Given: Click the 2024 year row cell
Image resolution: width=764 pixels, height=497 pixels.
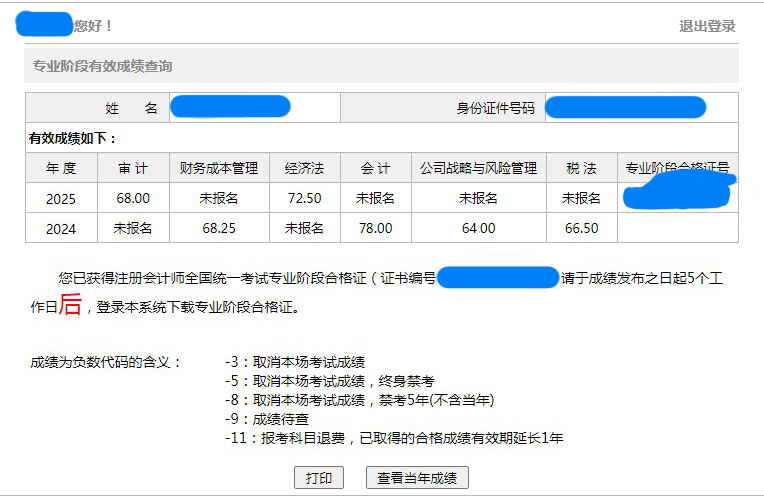Looking at the screenshot, I should click(61, 228).
